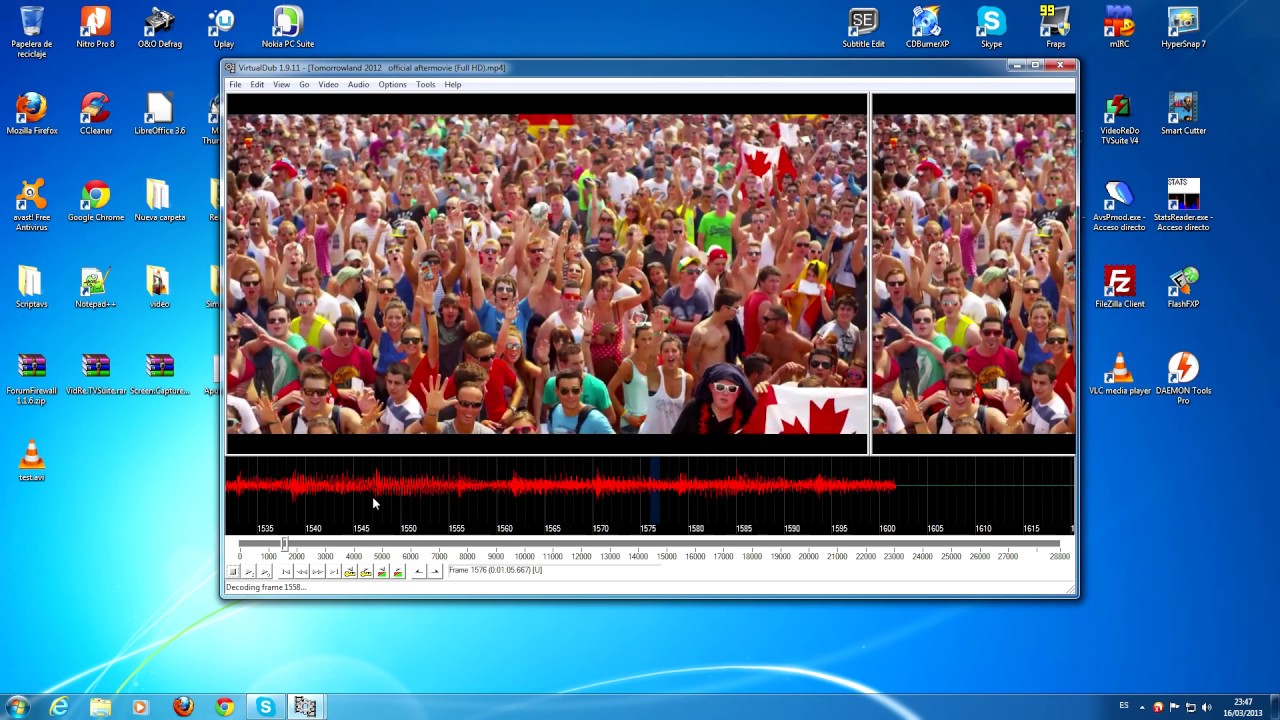The image size is (1280, 720).
Task: Select the CCleaner desktop icon
Action: [95, 115]
